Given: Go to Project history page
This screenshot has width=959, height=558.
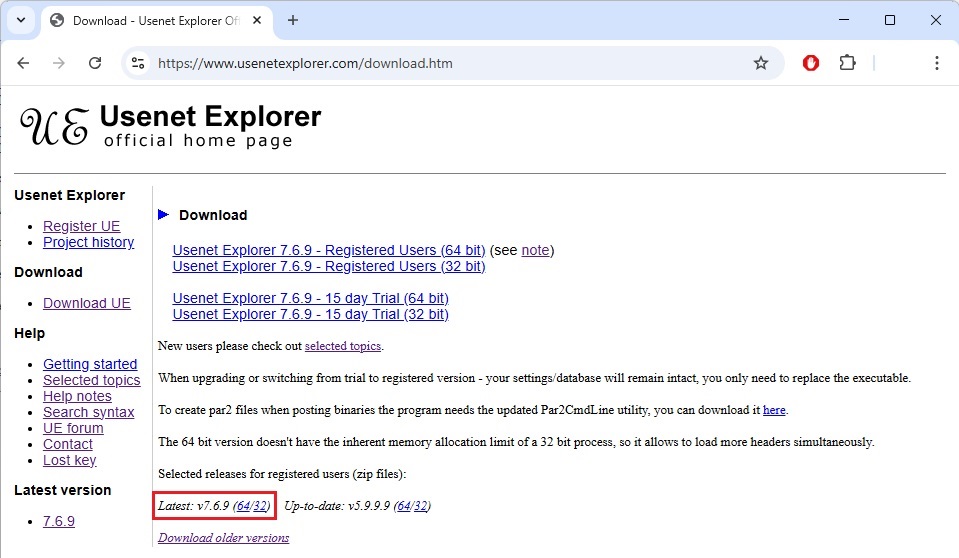Looking at the screenshot, I should 88,242.
